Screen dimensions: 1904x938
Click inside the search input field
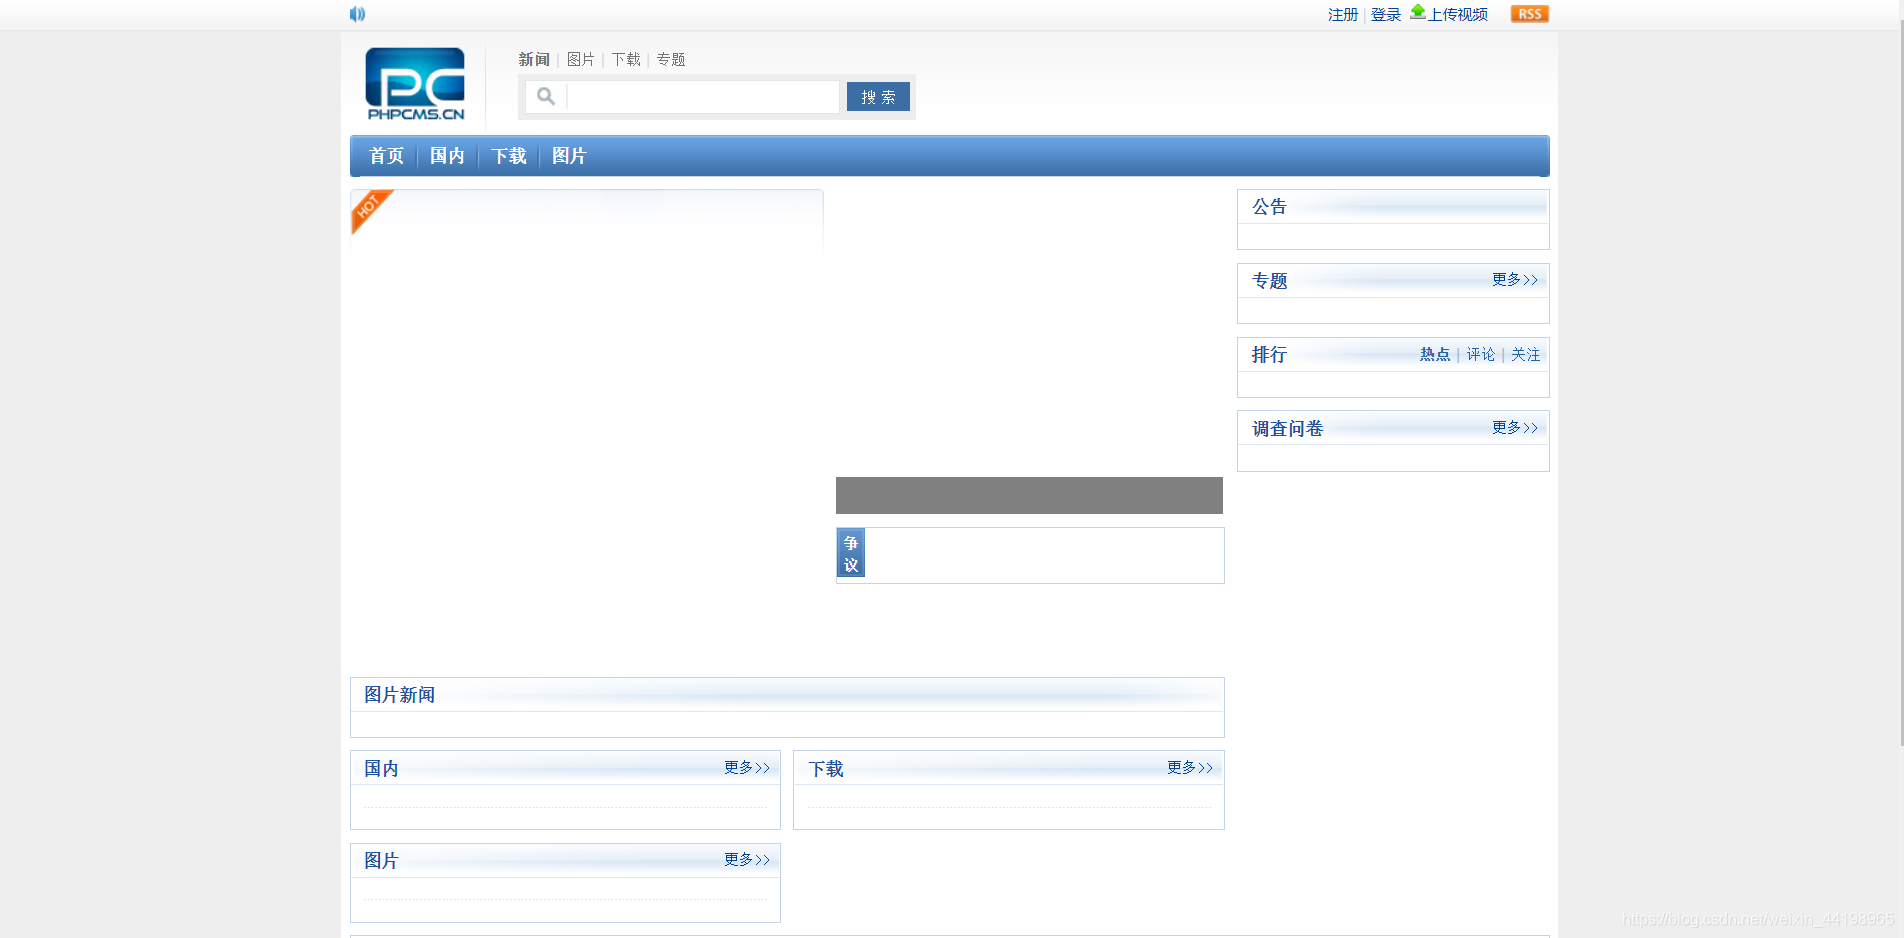click(702, 96)
